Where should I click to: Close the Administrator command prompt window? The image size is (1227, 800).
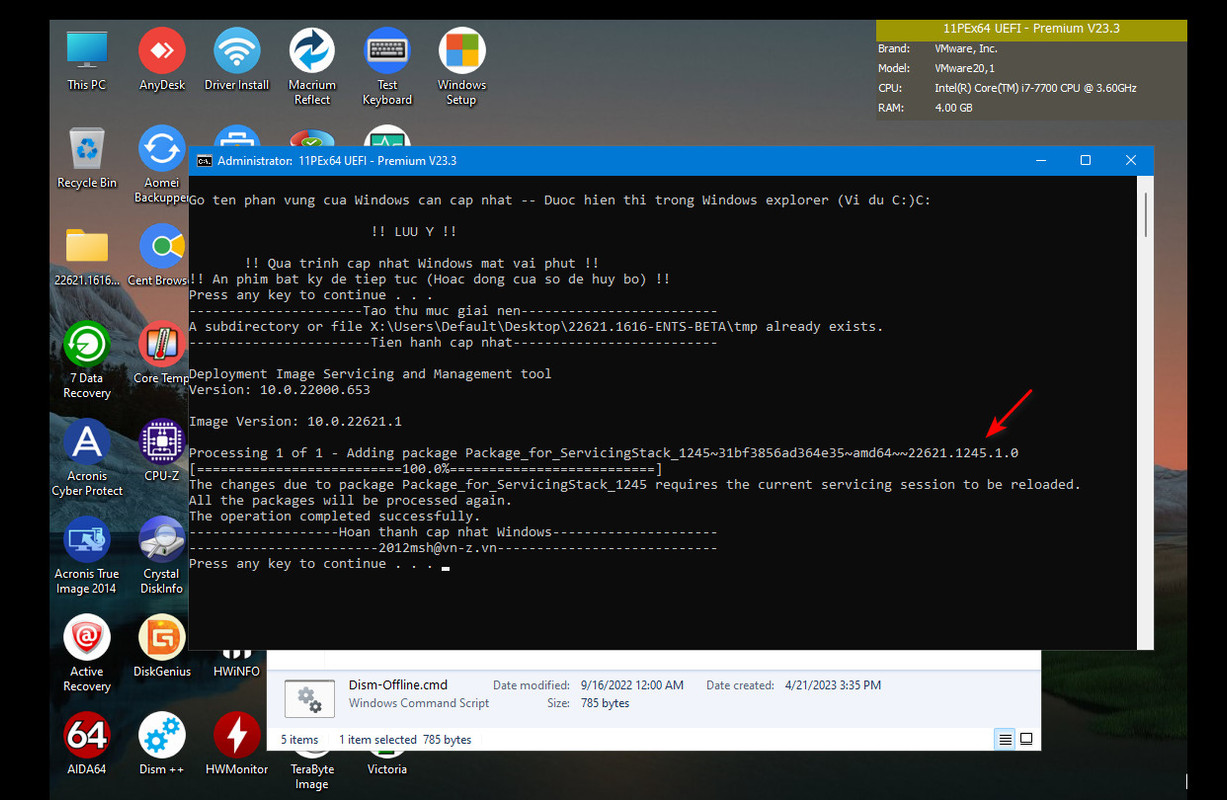click(x=1131, y=160)
